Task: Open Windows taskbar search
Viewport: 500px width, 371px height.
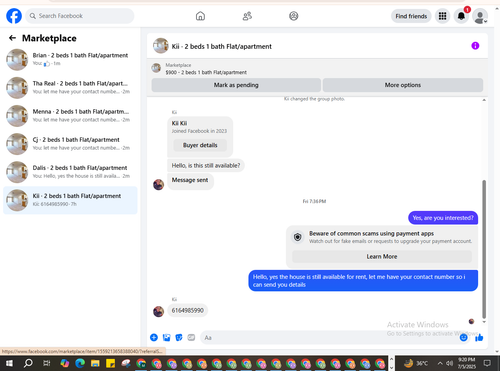Action: [x=28, y=363]
